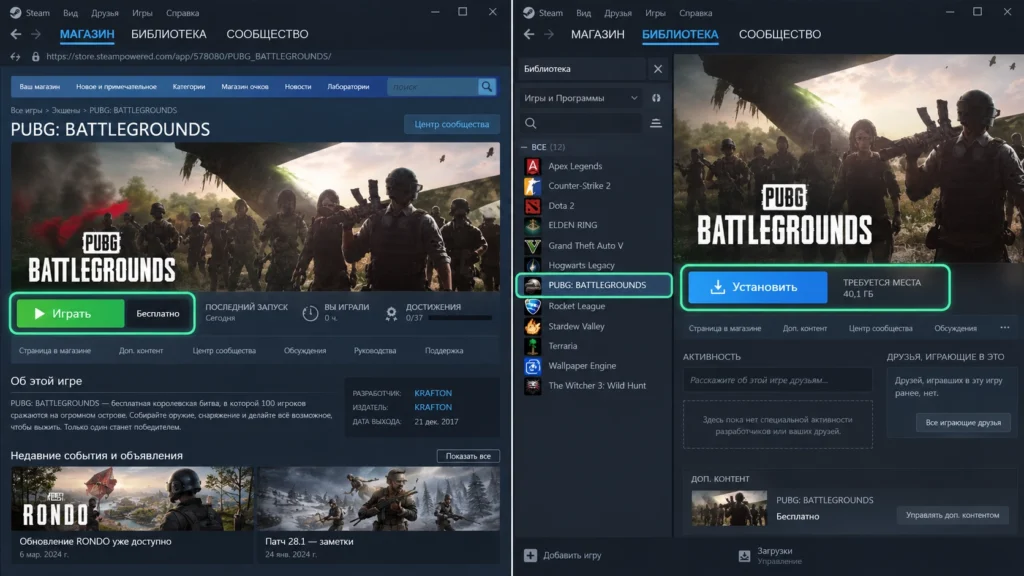
Task: Click Все играющие друзья button
Action: [963, 423]
